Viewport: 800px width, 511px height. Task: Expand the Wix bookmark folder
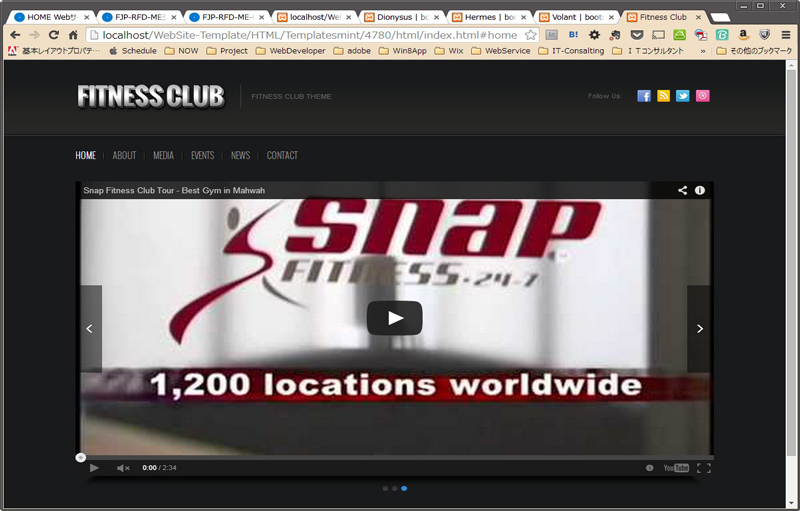[x=449, y=51]
